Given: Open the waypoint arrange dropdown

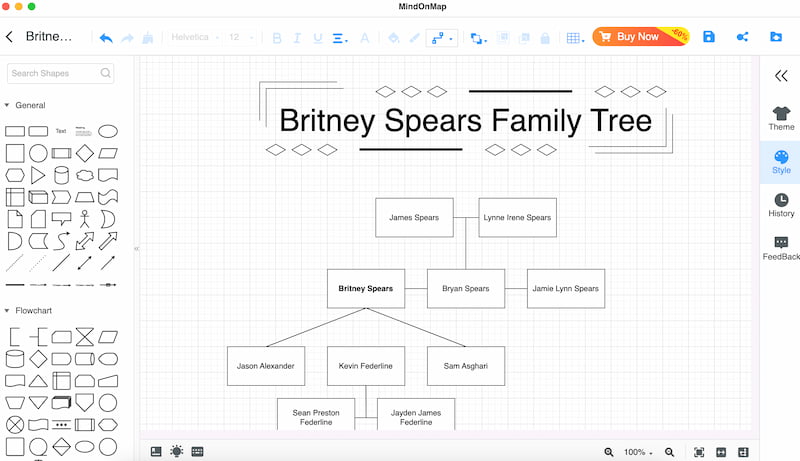Looking at the screenshot, I should tap(478, 38).
